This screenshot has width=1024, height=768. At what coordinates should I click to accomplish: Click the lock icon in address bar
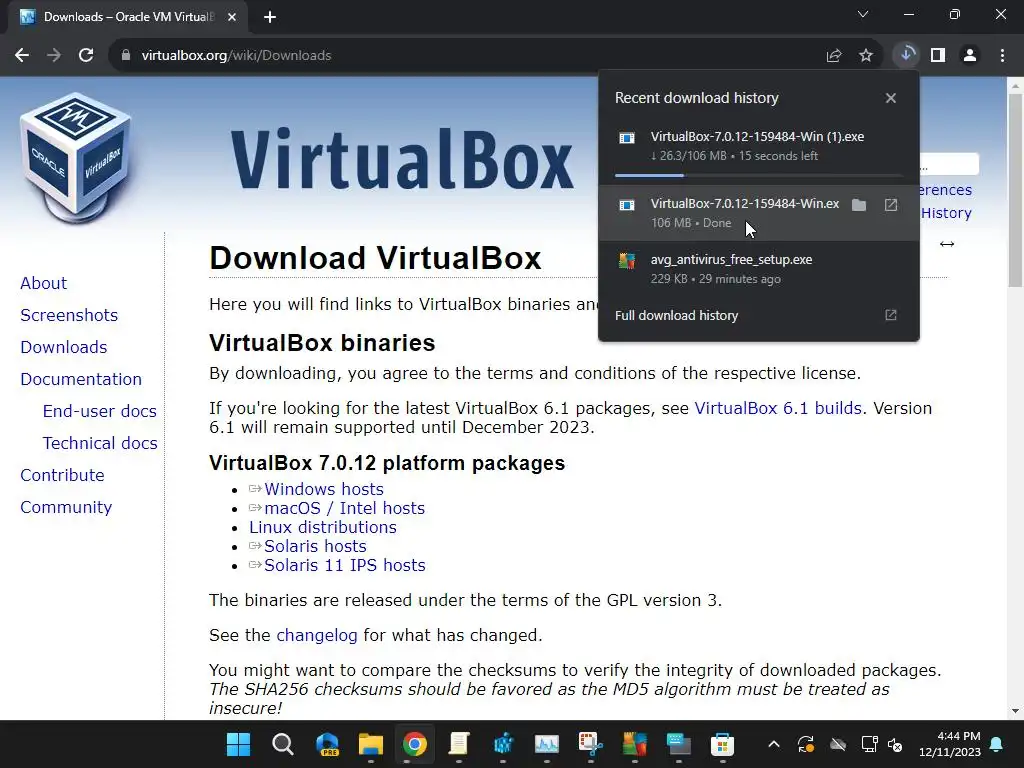(126, 56)
